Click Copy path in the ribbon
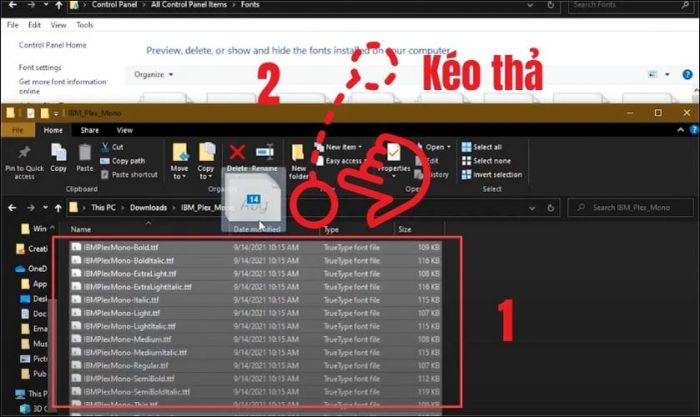 click(x=122, y=161)
